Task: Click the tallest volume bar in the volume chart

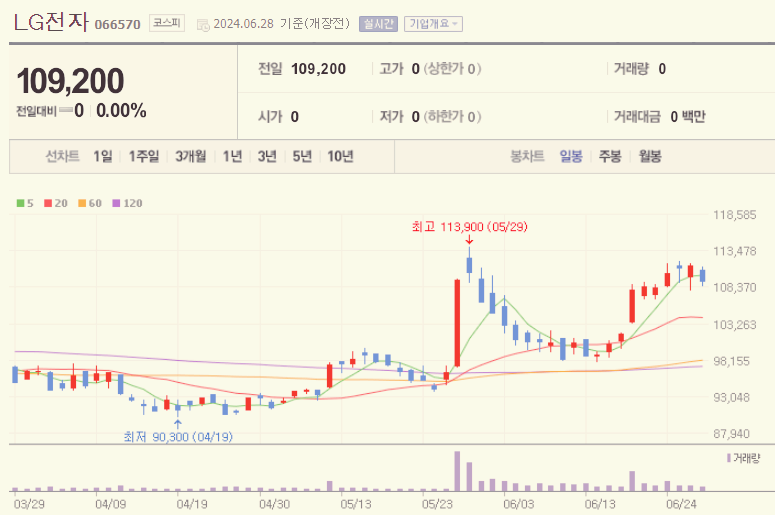Action: tap(457, 471)
